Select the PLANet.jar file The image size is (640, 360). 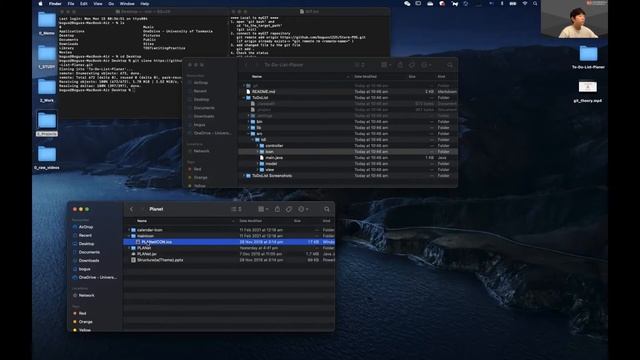point(147,254)
